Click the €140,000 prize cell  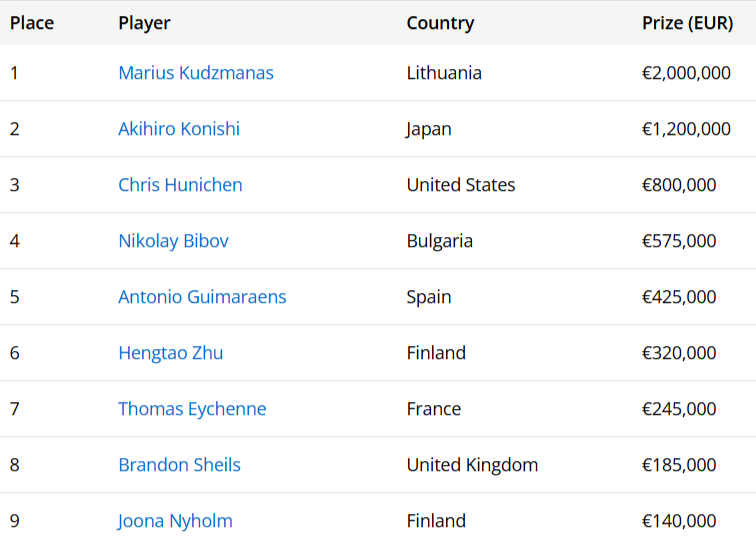tap(679, 521)
